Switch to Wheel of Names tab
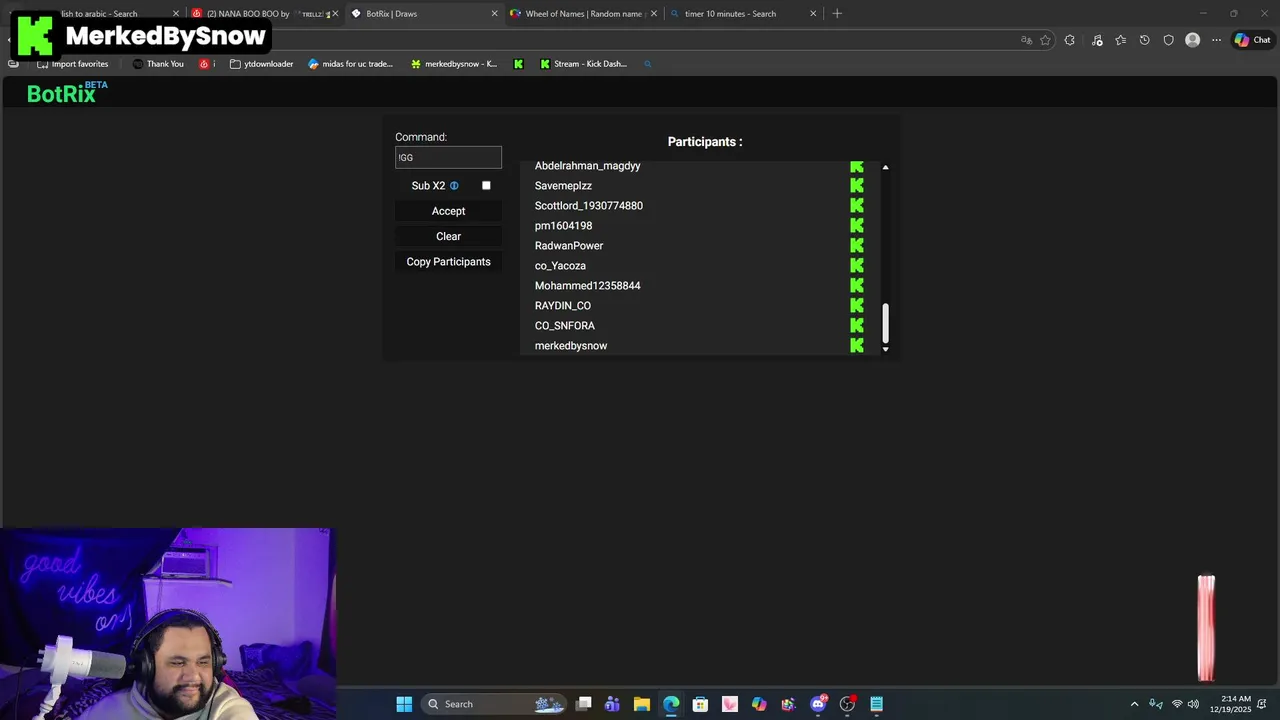The image size is (1280, 720). click(x=583, y=14)
